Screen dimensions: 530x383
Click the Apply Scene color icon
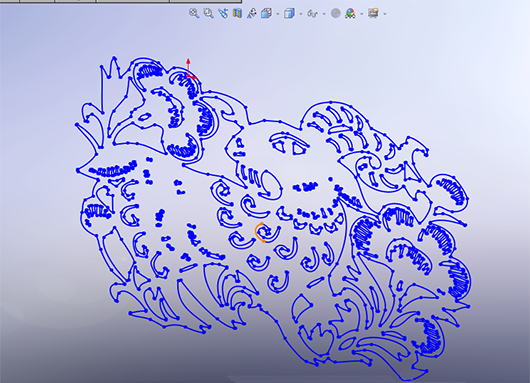click(350, 13)
